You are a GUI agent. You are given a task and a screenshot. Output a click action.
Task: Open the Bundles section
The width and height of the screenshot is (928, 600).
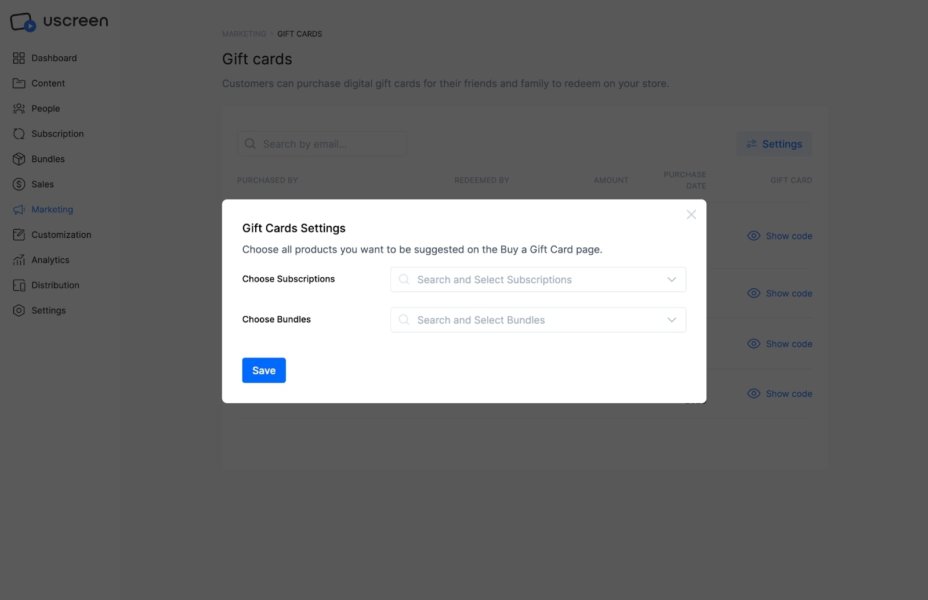[x=45, y=158]
